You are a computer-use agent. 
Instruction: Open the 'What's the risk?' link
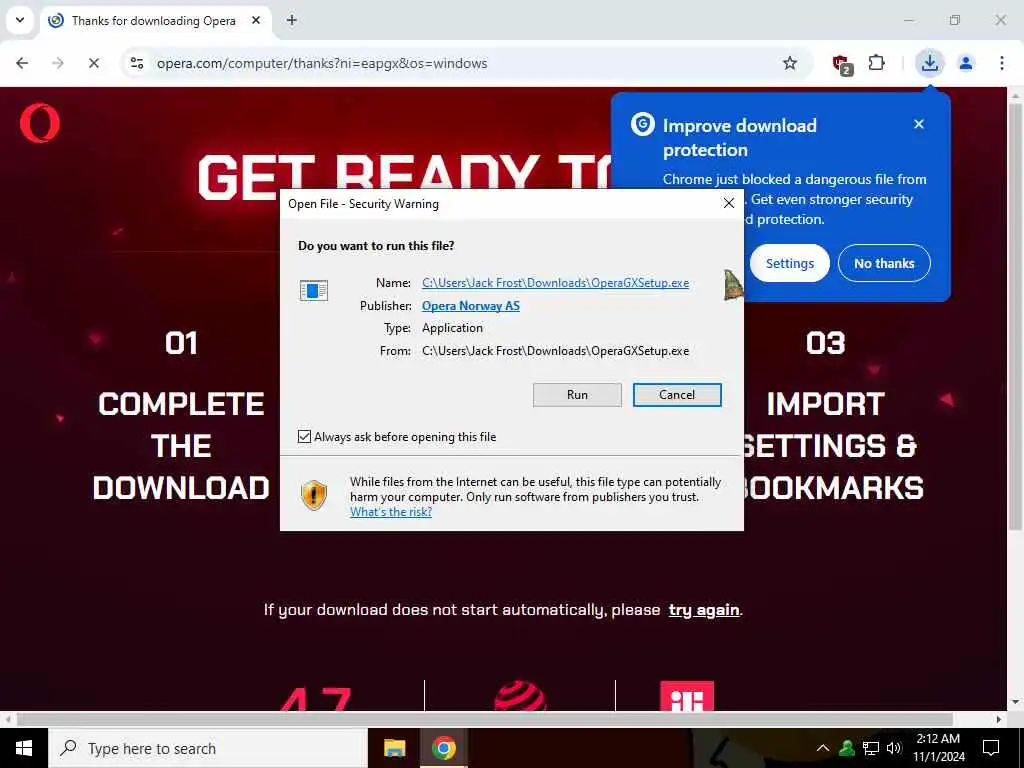pyautogui.click(x=391, y=512)
